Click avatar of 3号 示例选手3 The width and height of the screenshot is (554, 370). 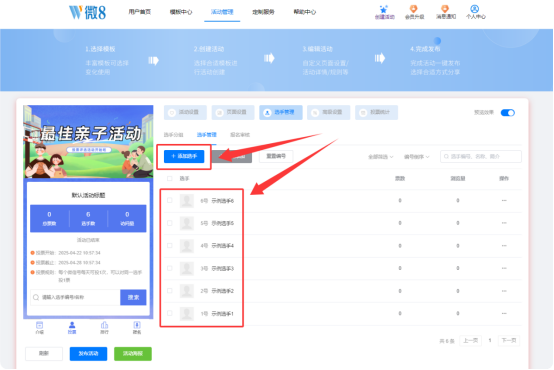(187, 268)
